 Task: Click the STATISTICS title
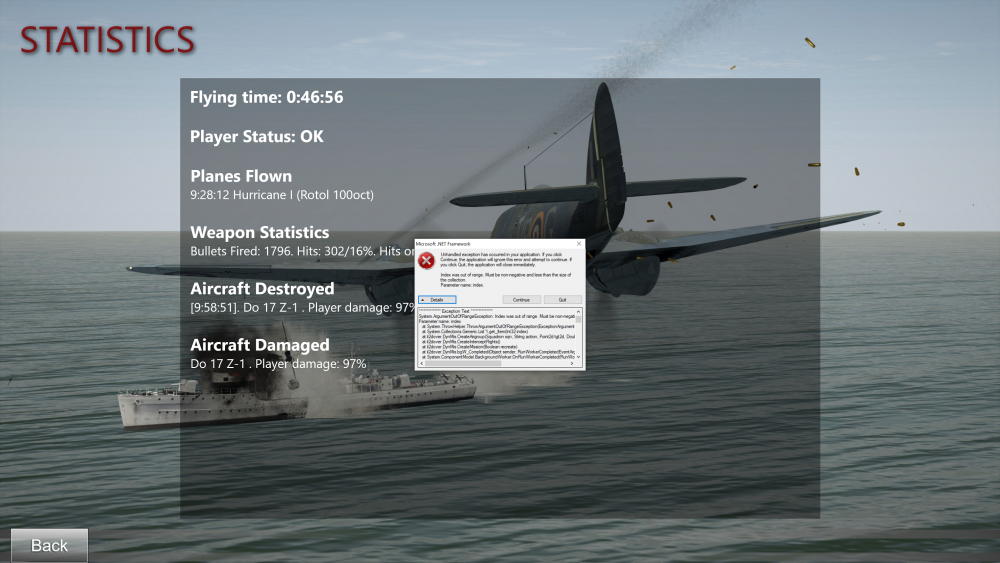(107, 40)
